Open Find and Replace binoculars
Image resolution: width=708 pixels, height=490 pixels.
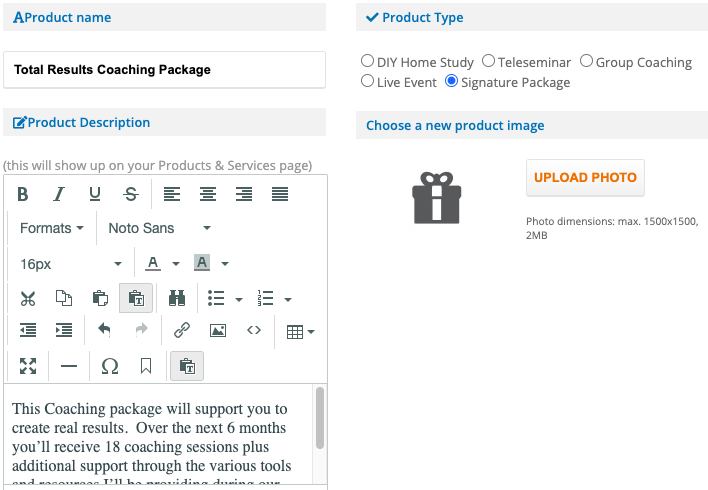pyautogui.click(x=177, y=298)
